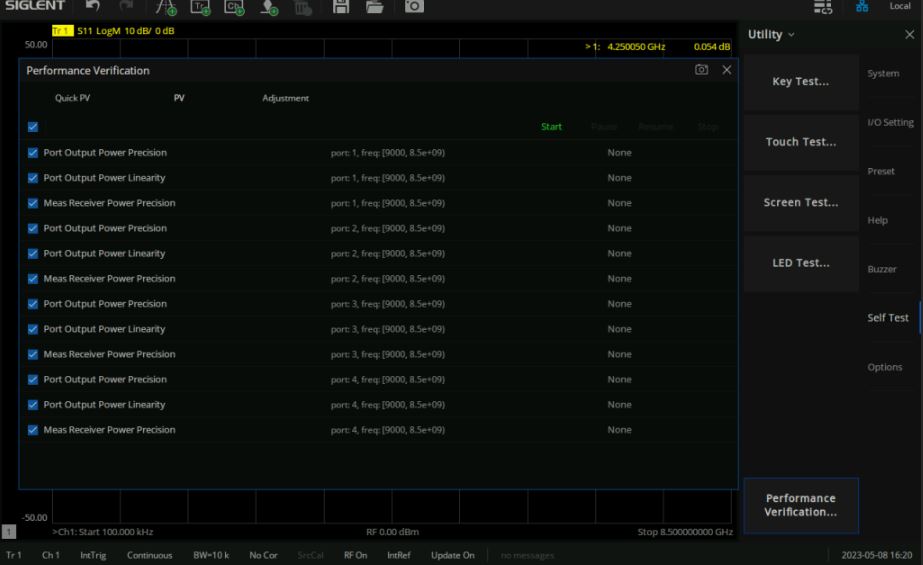Click the open folder icon
This screenshot has width=923, height=565.
pos(375,9)
